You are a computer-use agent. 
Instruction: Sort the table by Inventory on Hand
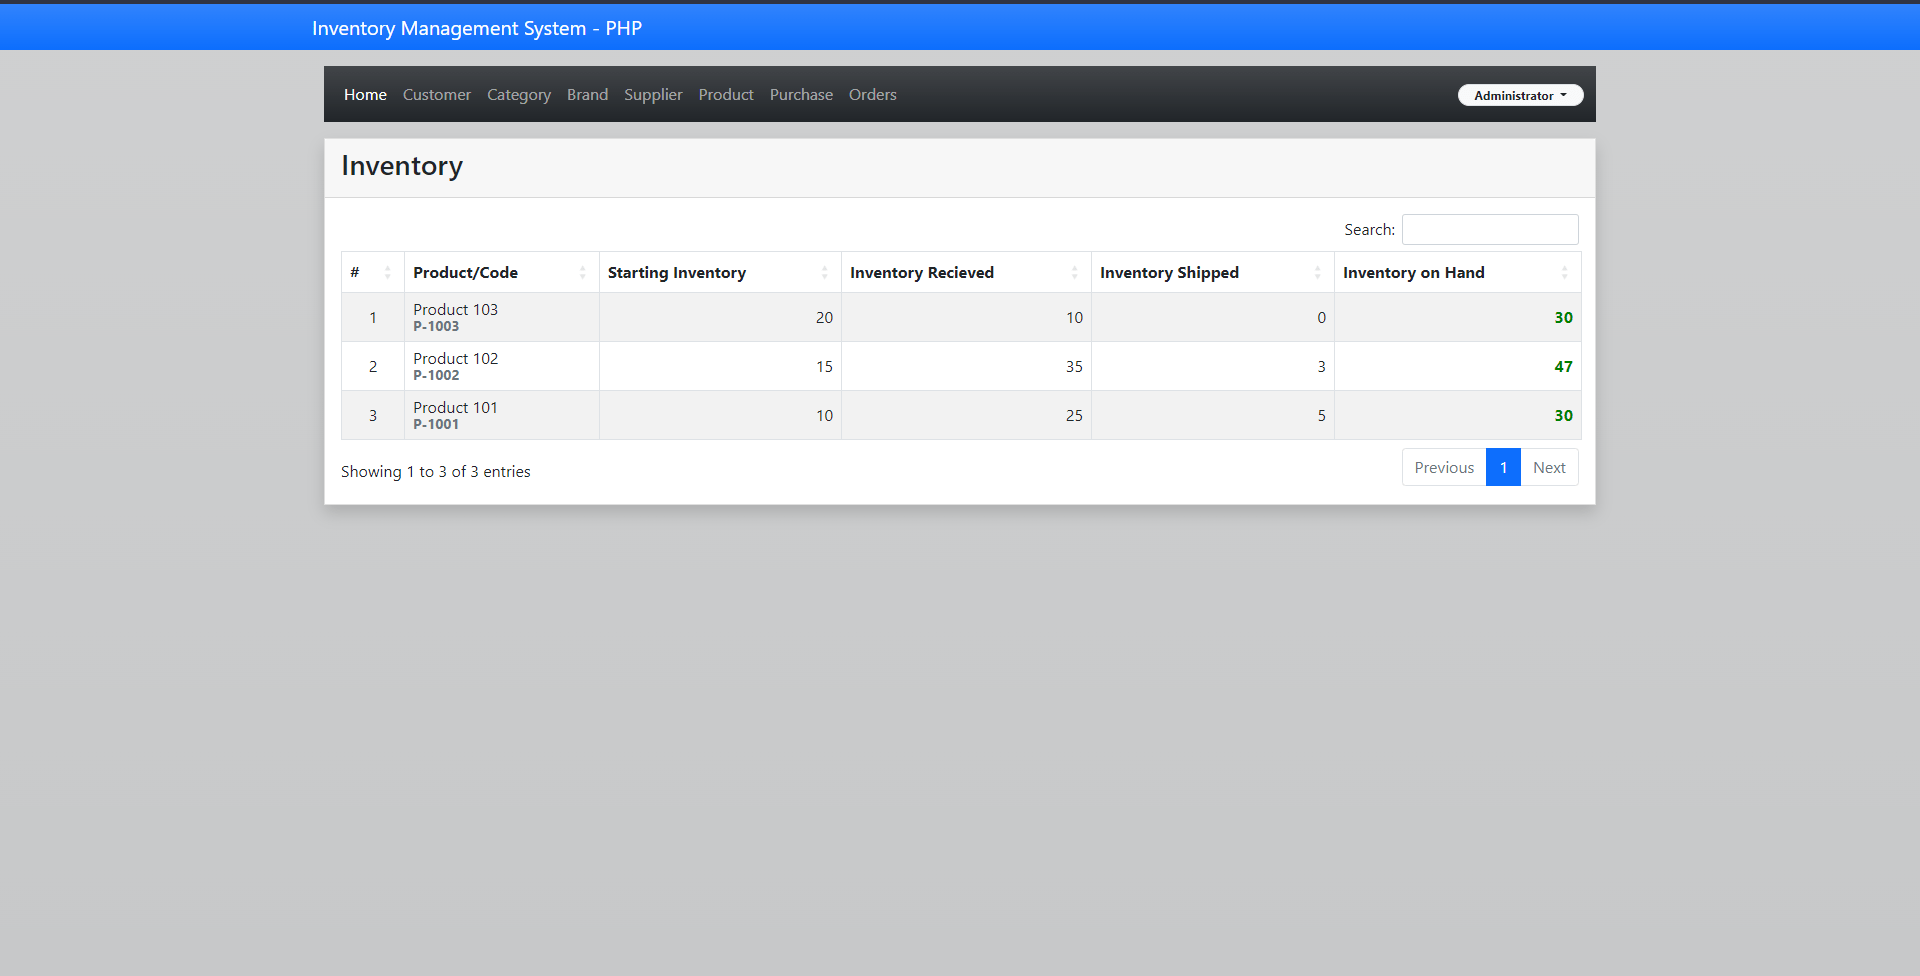pos(1413,272)
